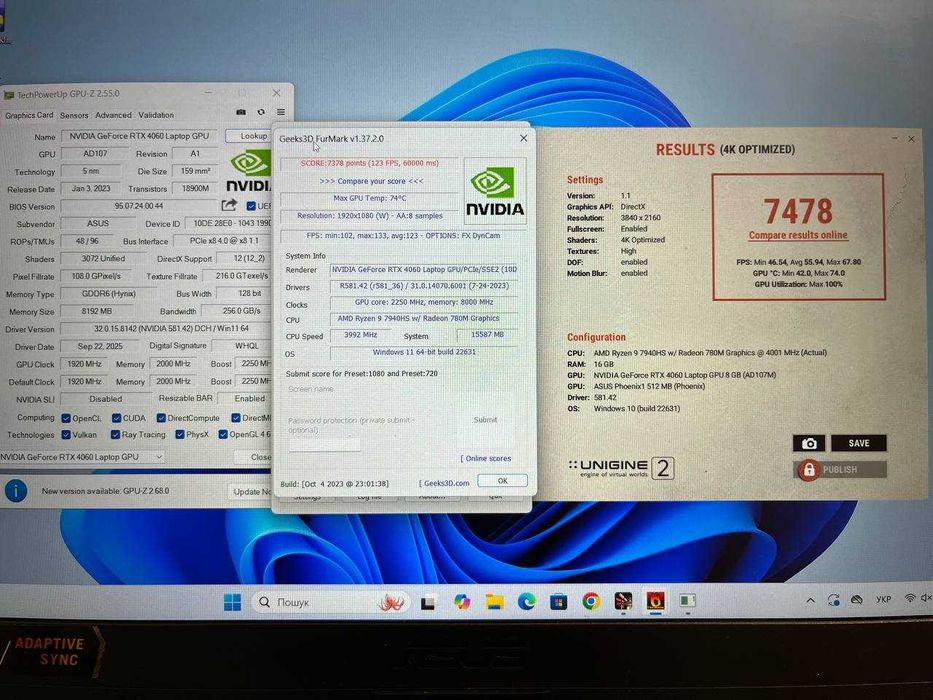Click Compare results online link
Image resolution: width=933 pixels, height=700 pixels.
[x=798, y=235]
